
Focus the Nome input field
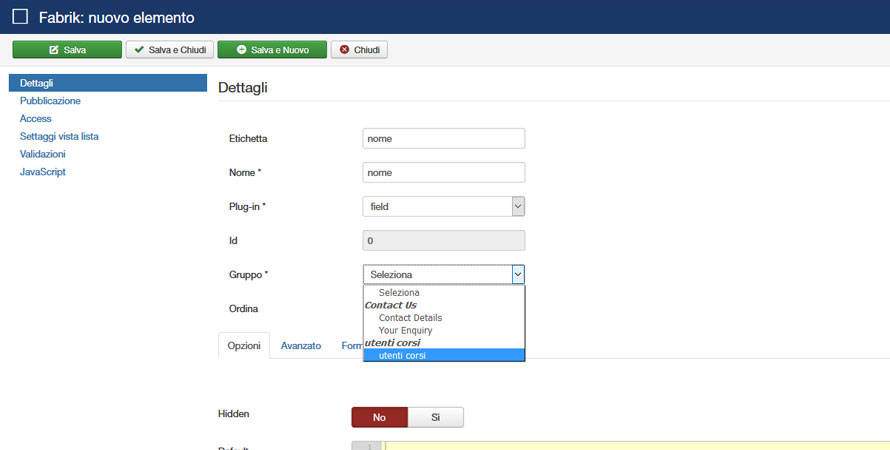click(x=444, y=173)
